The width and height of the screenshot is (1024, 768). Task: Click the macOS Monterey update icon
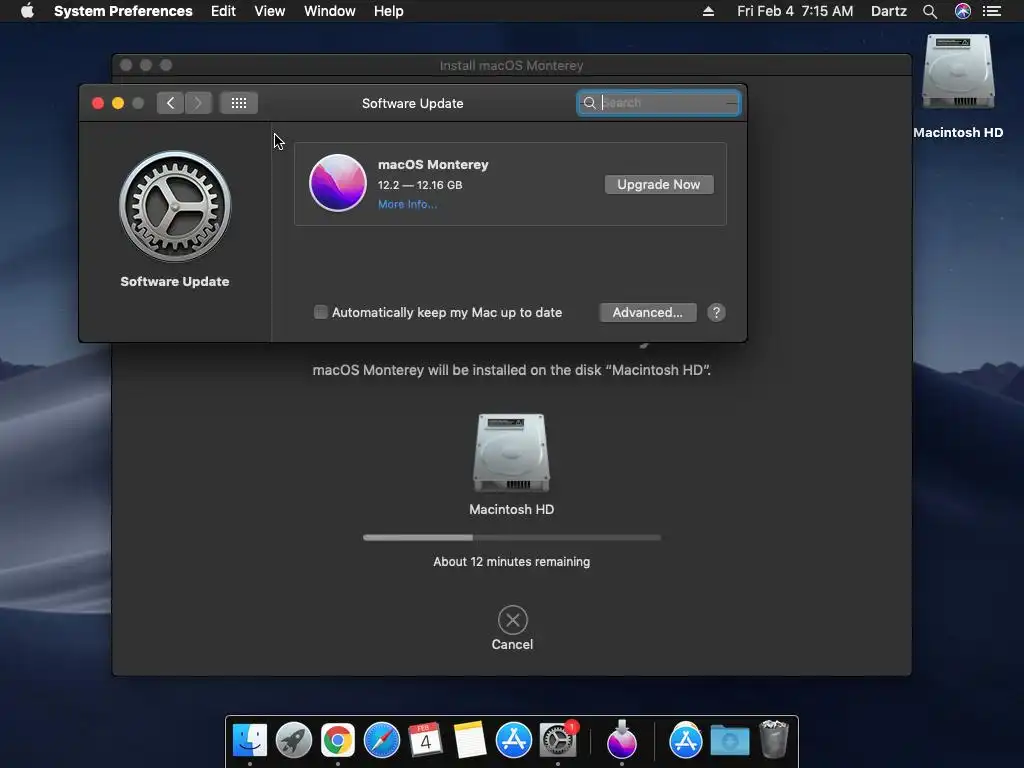pos(338,183)
